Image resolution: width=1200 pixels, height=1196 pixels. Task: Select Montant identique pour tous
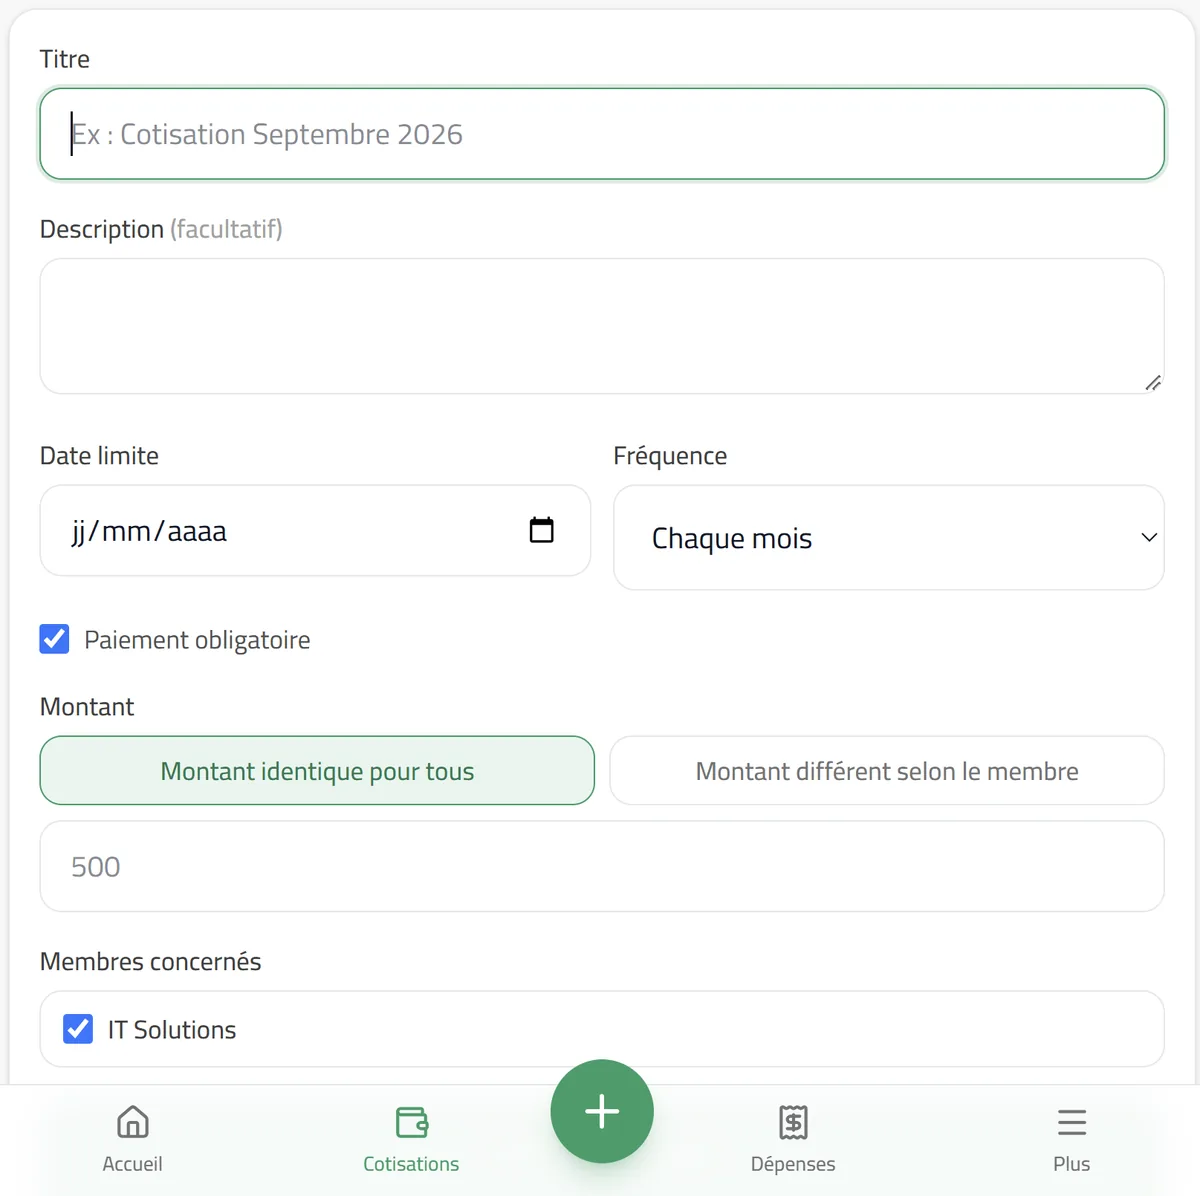tap(317, 771)
